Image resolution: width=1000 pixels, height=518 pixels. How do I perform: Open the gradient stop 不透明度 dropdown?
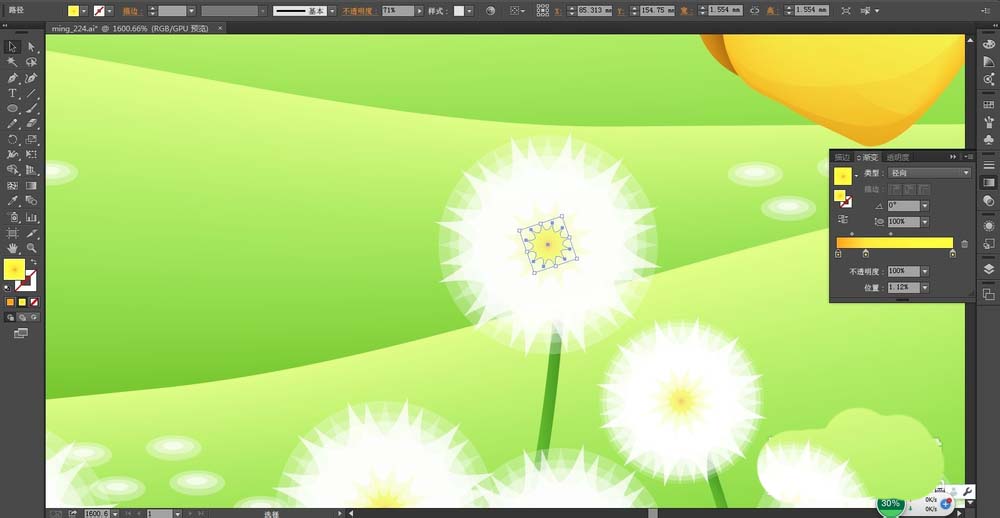pos(925,272)
